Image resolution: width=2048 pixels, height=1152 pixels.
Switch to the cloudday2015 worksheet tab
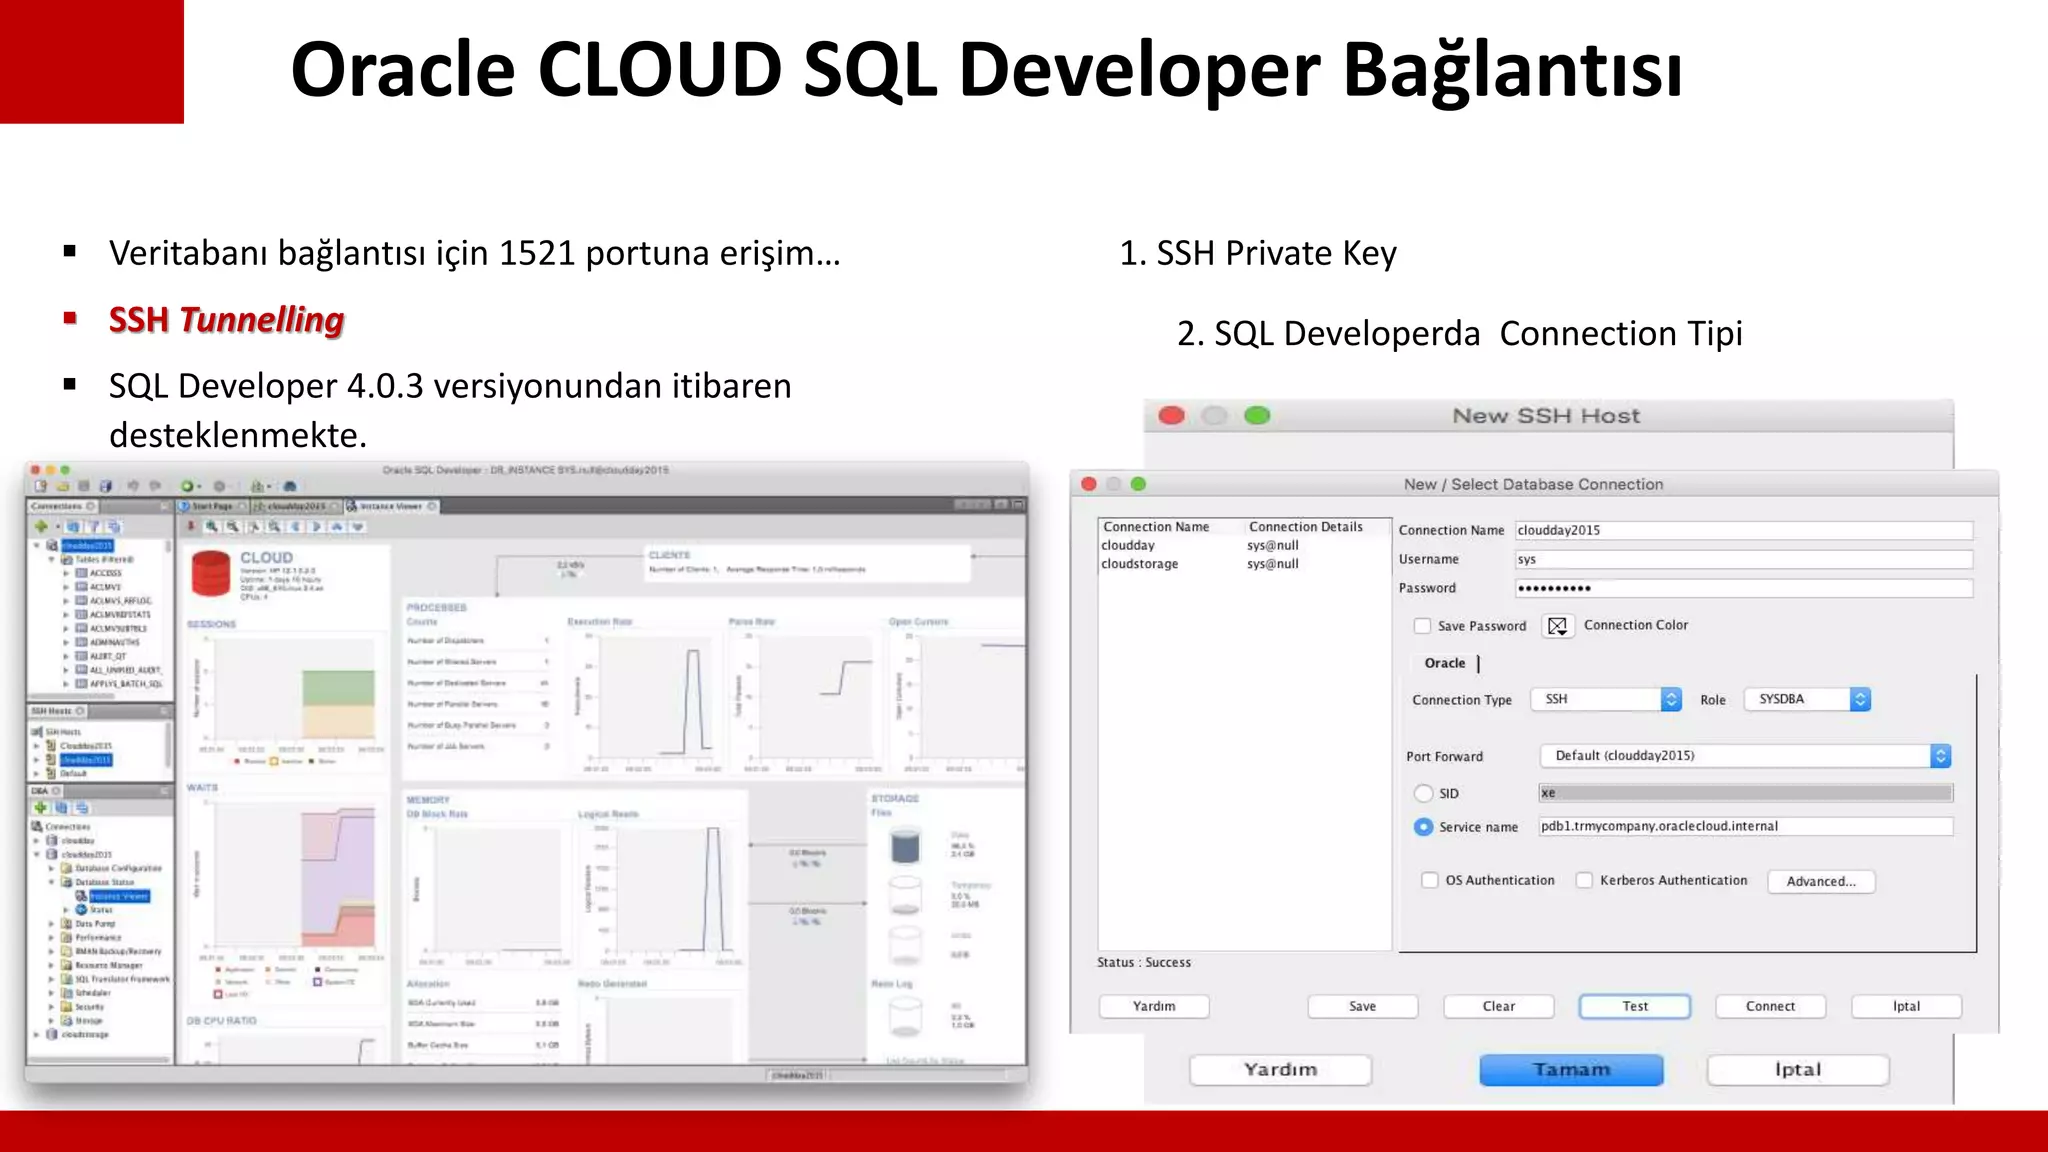[x=296, y=506]
